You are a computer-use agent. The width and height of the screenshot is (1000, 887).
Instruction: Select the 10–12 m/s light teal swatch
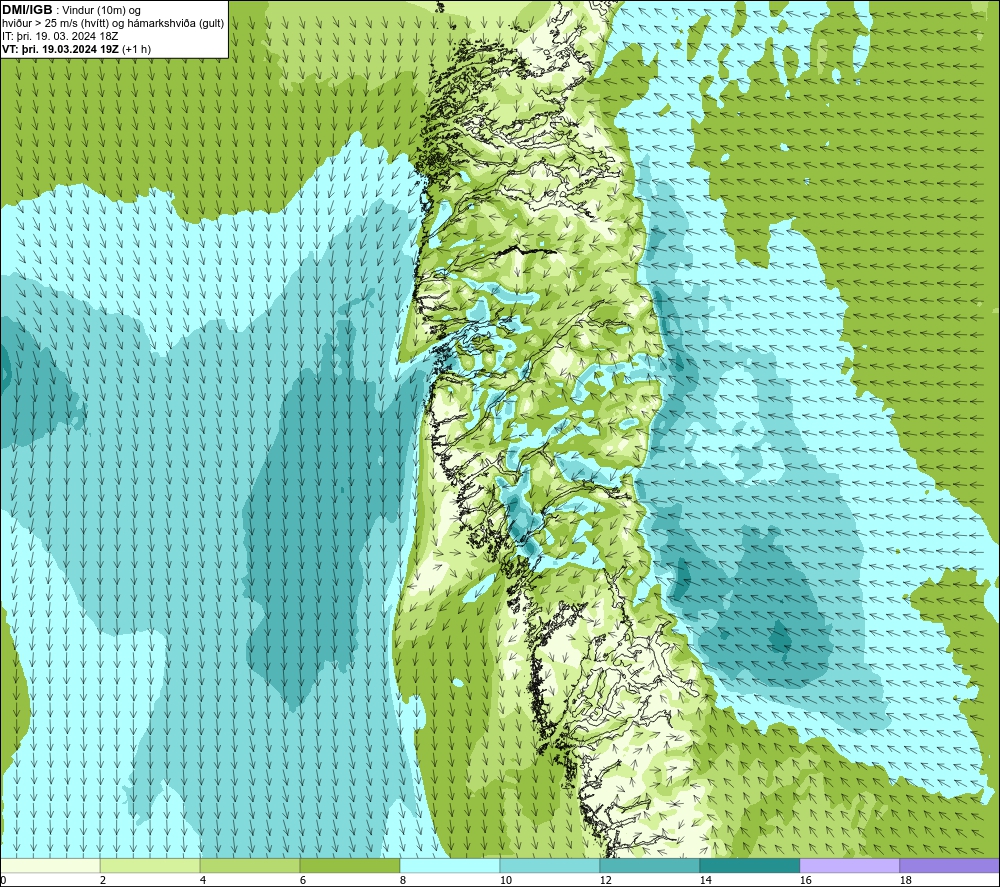pyautogui.click(x=550, y=865)
